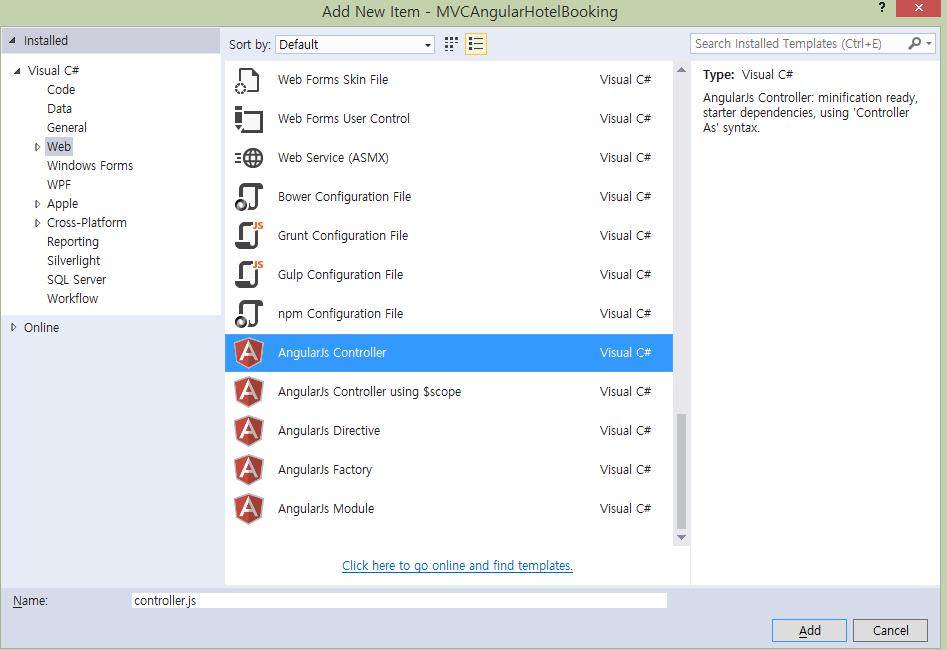Screen dimensions: 947x650
Task: Select the Workflow category
Action: [x=72, y=299]
